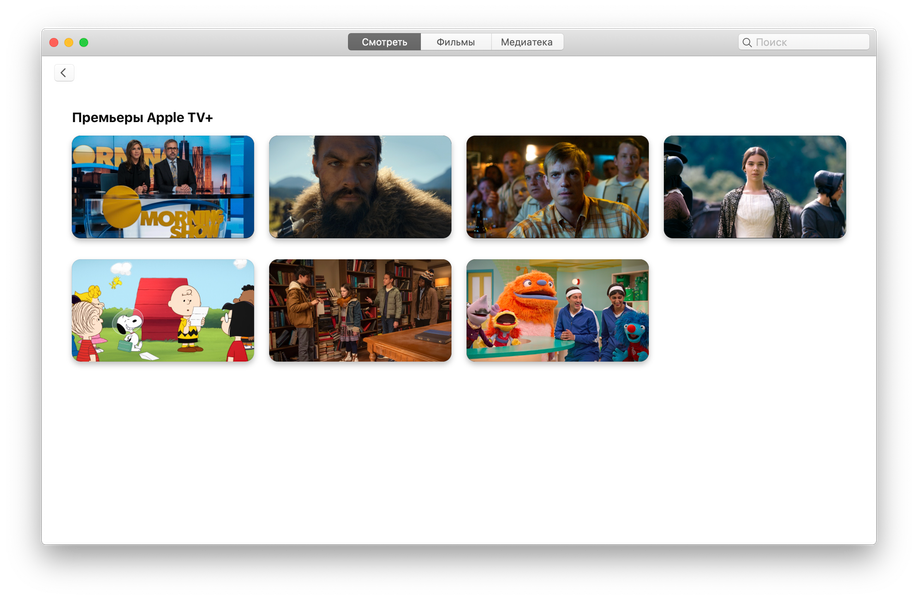The width and height of the screenshot is (918, 600).
Task: Switch to the Медиатека tab
Action: click(x=527, y=42)
